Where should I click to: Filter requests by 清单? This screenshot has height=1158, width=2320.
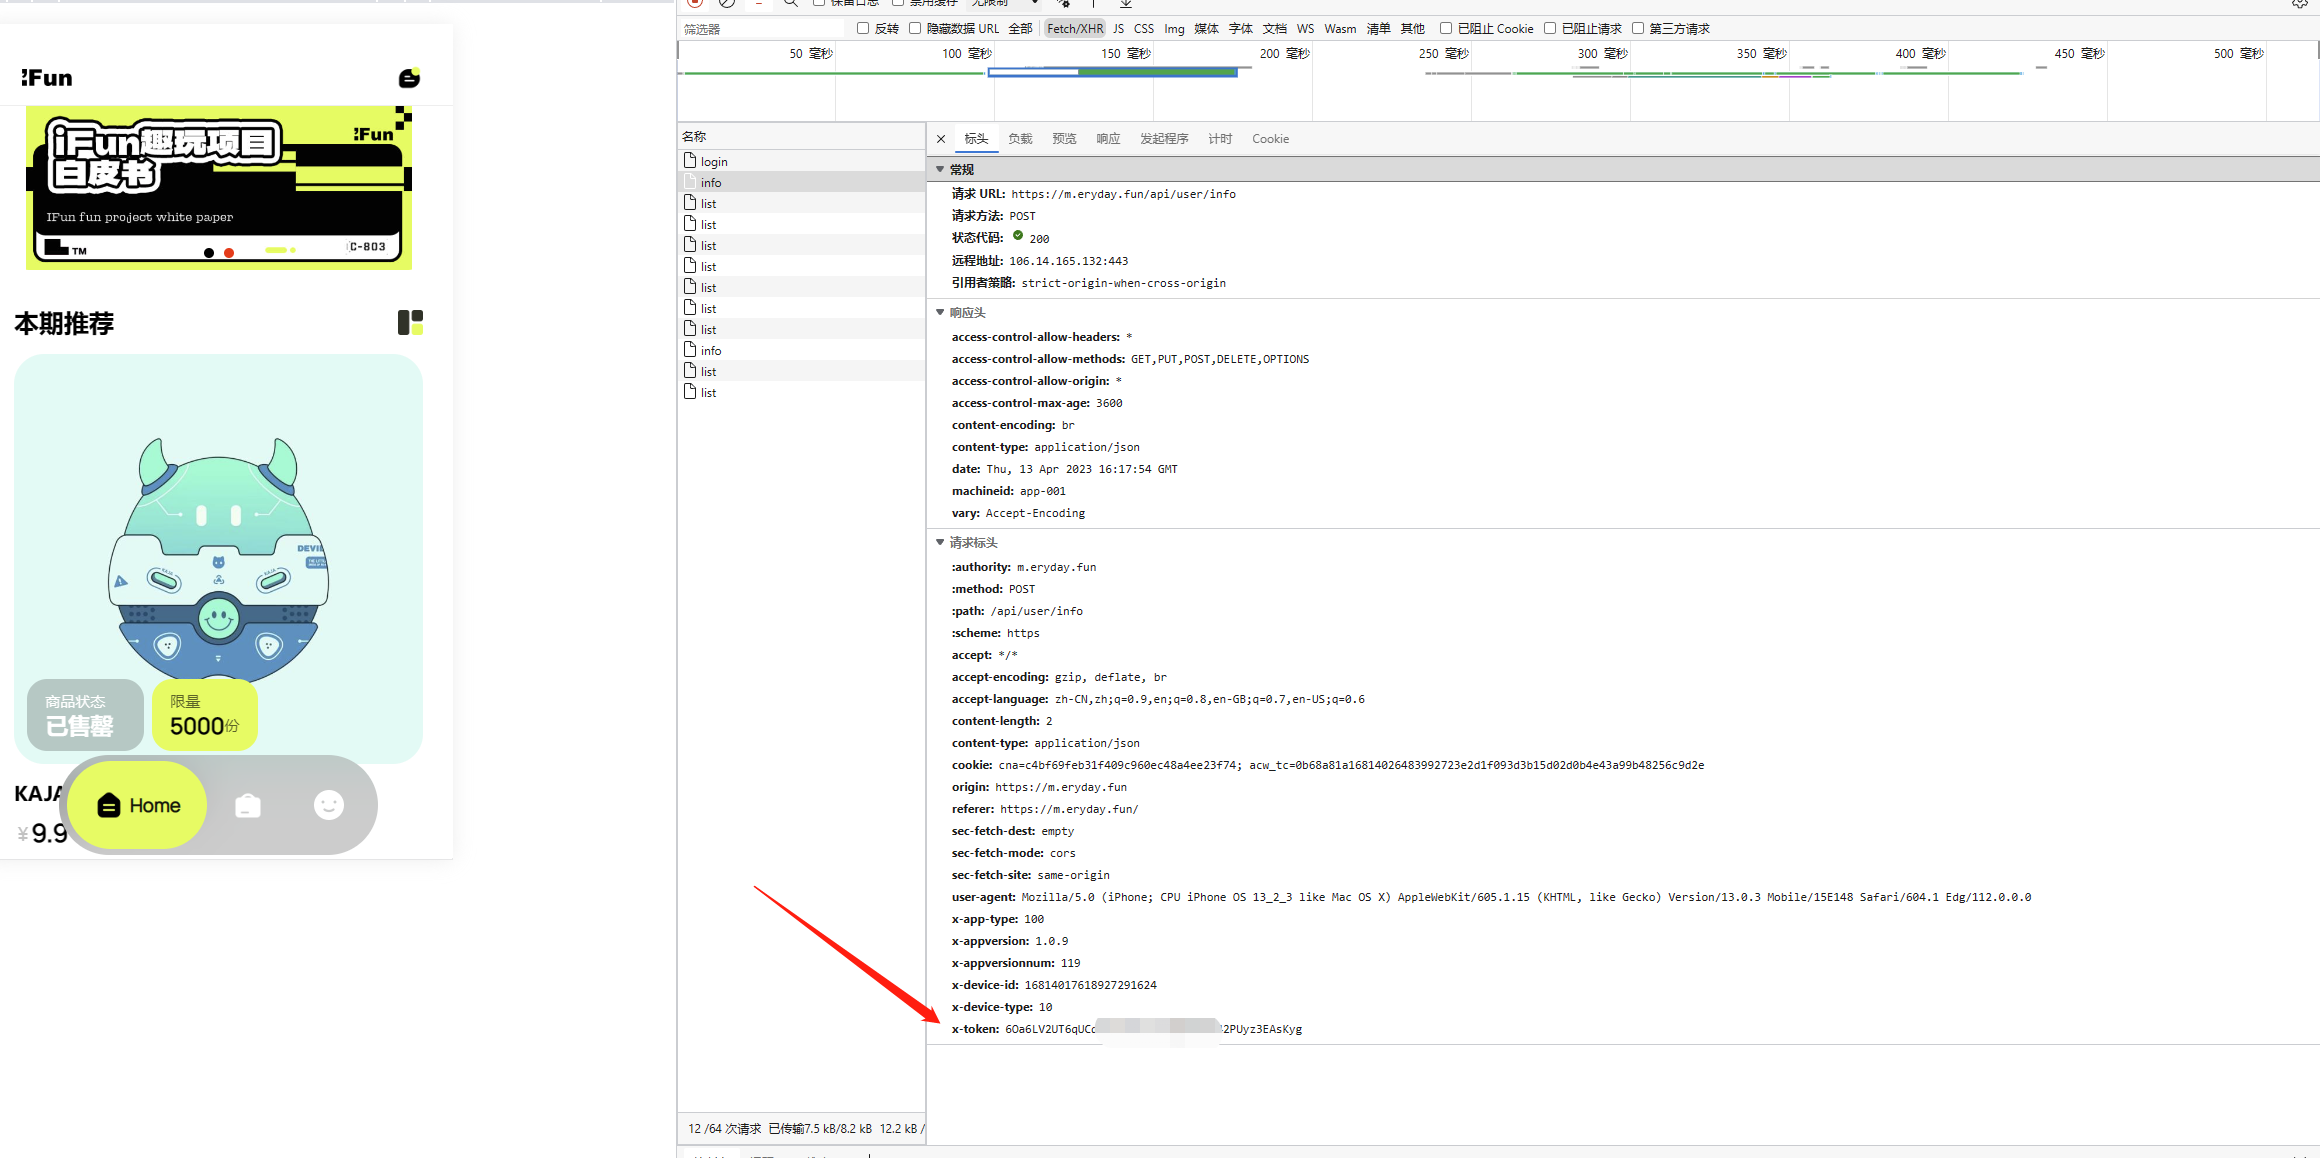(x=1378, y=28)
